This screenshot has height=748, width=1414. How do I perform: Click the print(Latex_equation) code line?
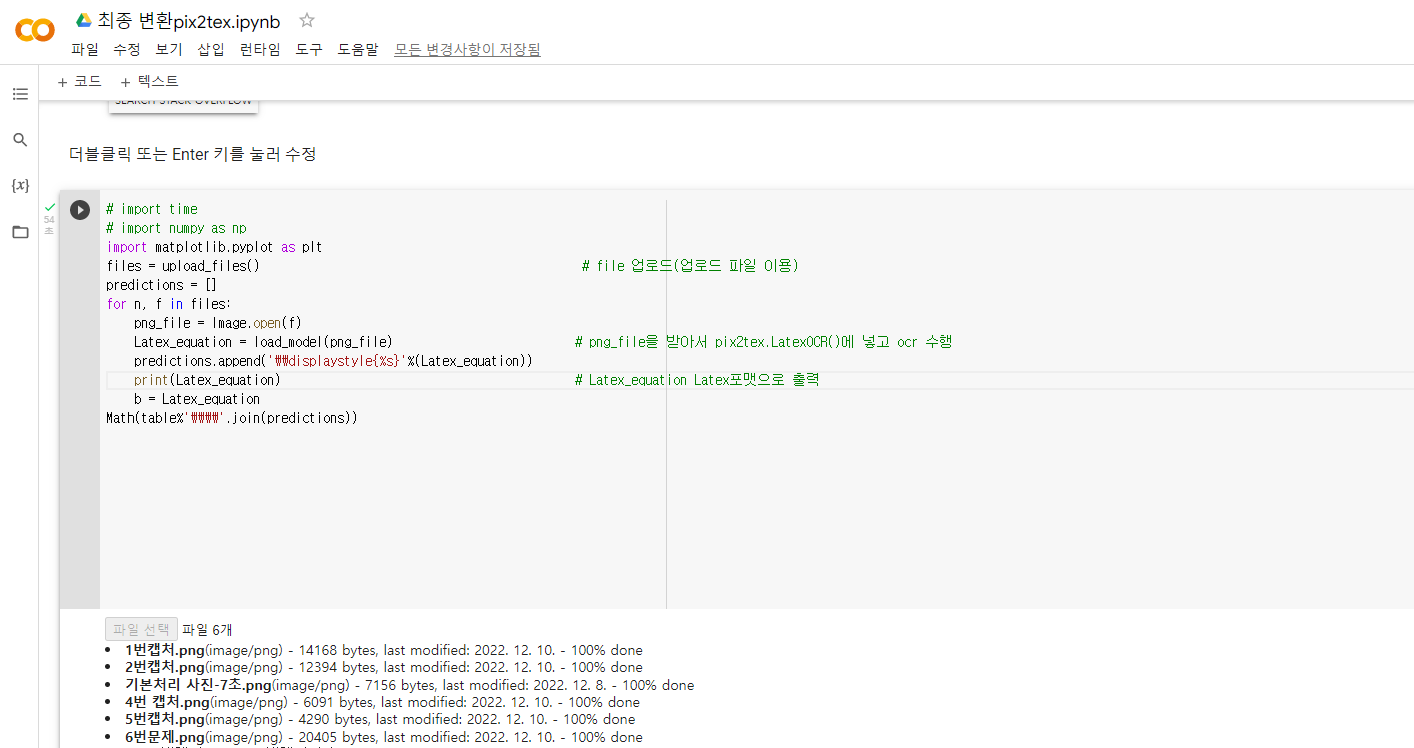tap(207, 380)
